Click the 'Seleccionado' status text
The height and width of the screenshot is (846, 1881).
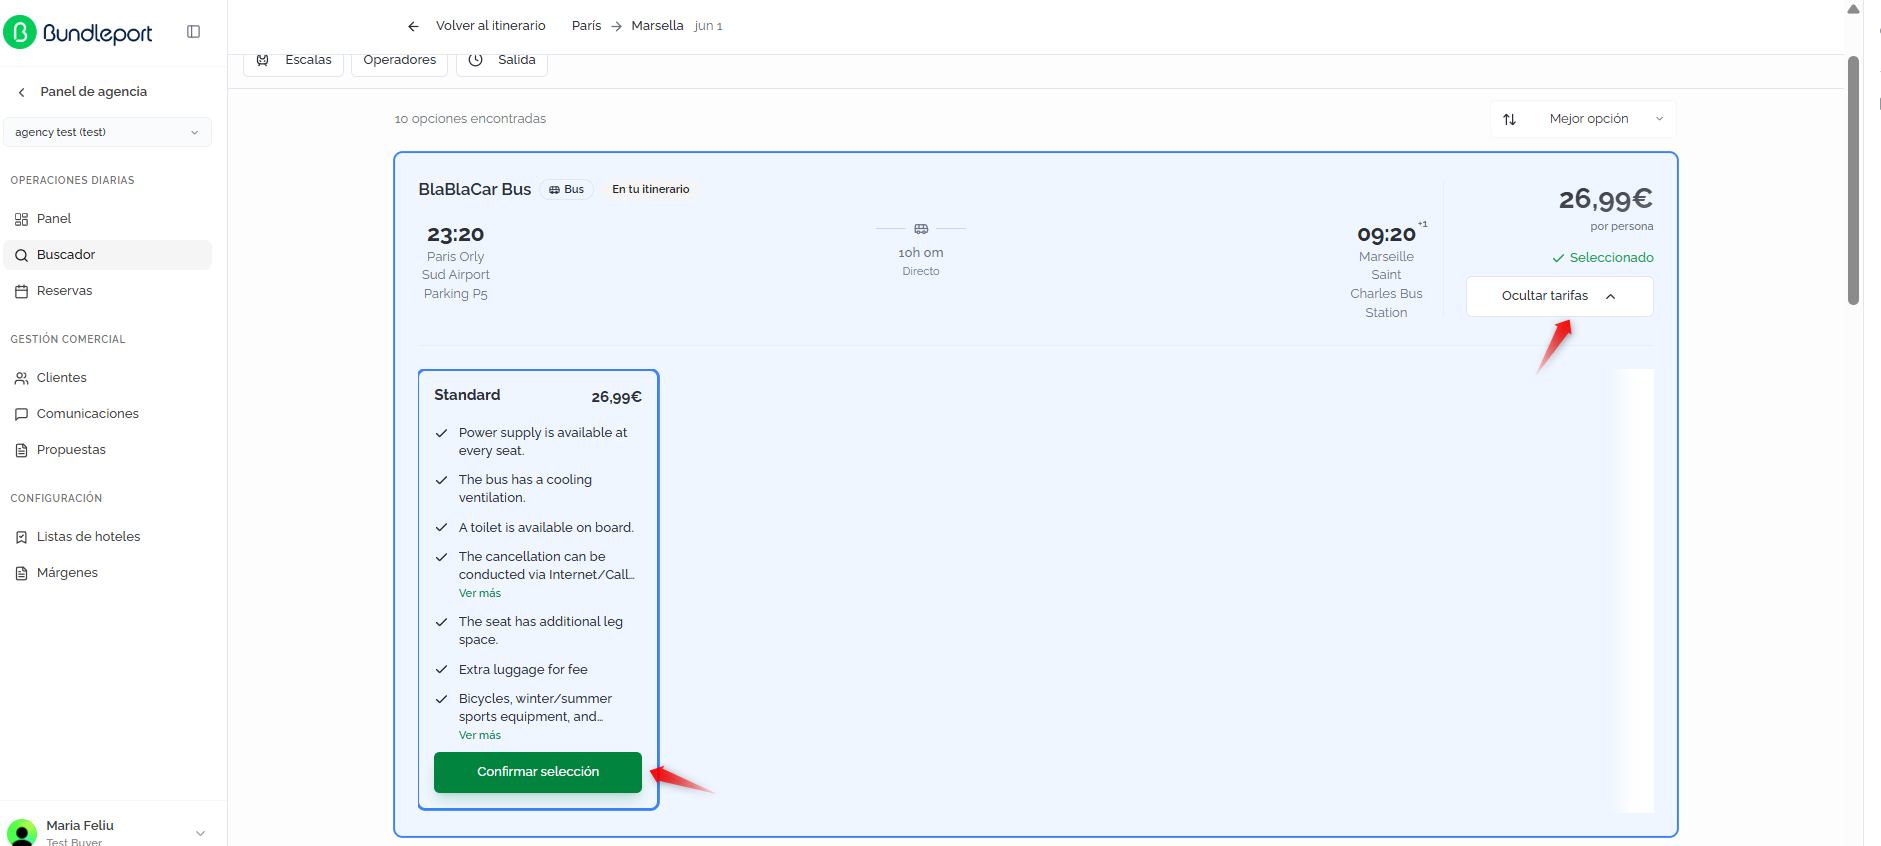pos(1612,258)
